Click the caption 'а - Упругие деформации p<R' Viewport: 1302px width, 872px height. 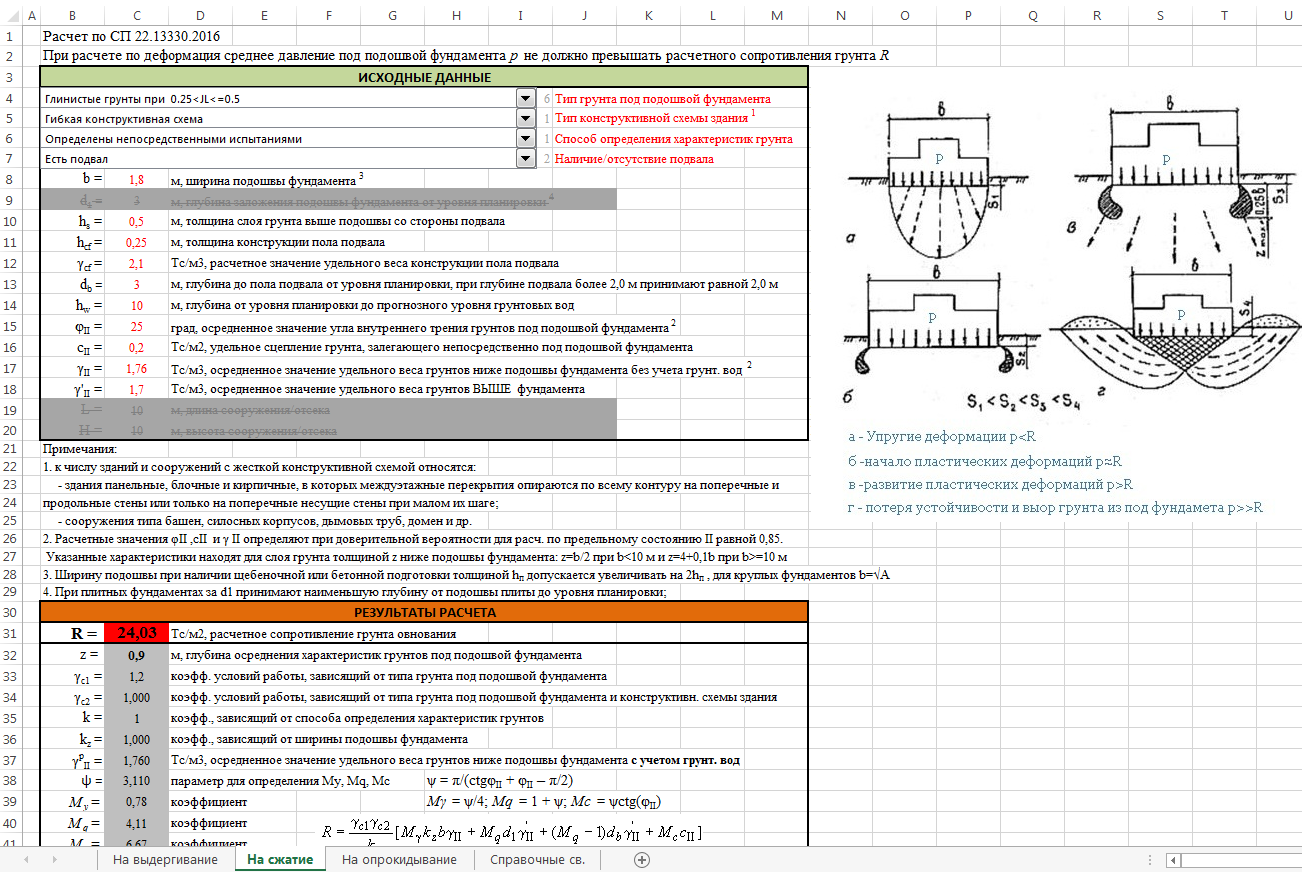(x=942, y=436)
